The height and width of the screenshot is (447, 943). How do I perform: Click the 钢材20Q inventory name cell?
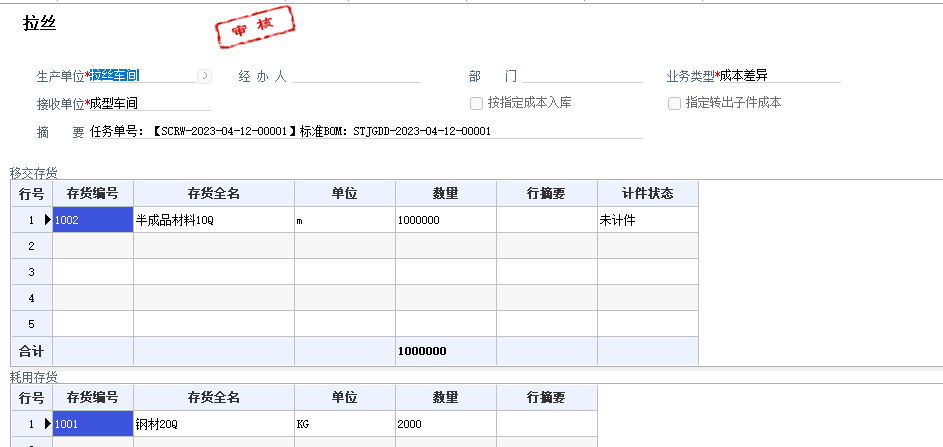212,424
